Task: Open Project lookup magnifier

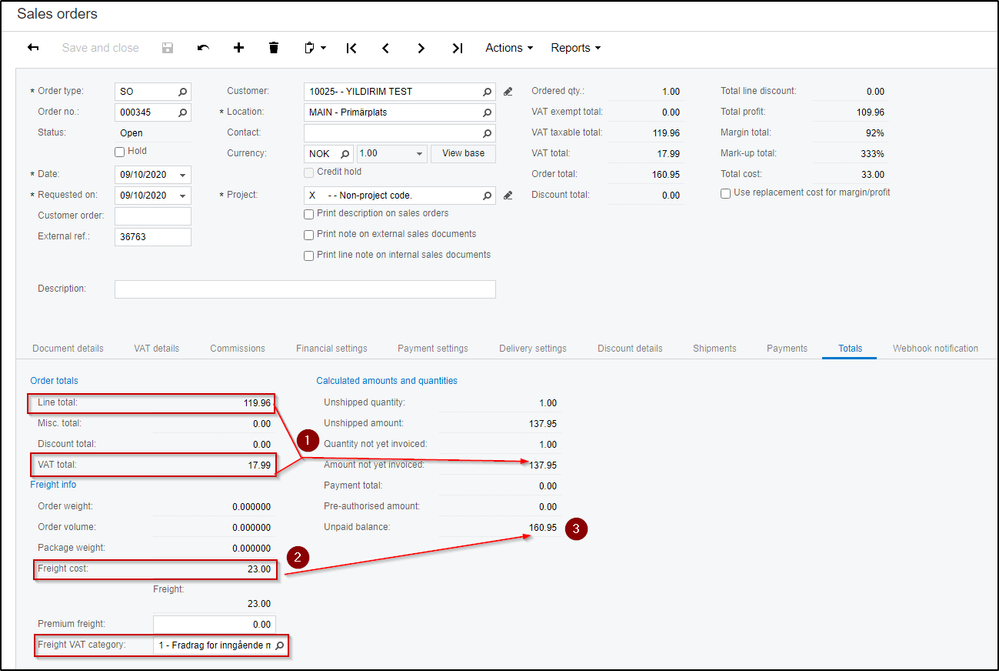Action: pyautogui.click(x=487, y=196)
